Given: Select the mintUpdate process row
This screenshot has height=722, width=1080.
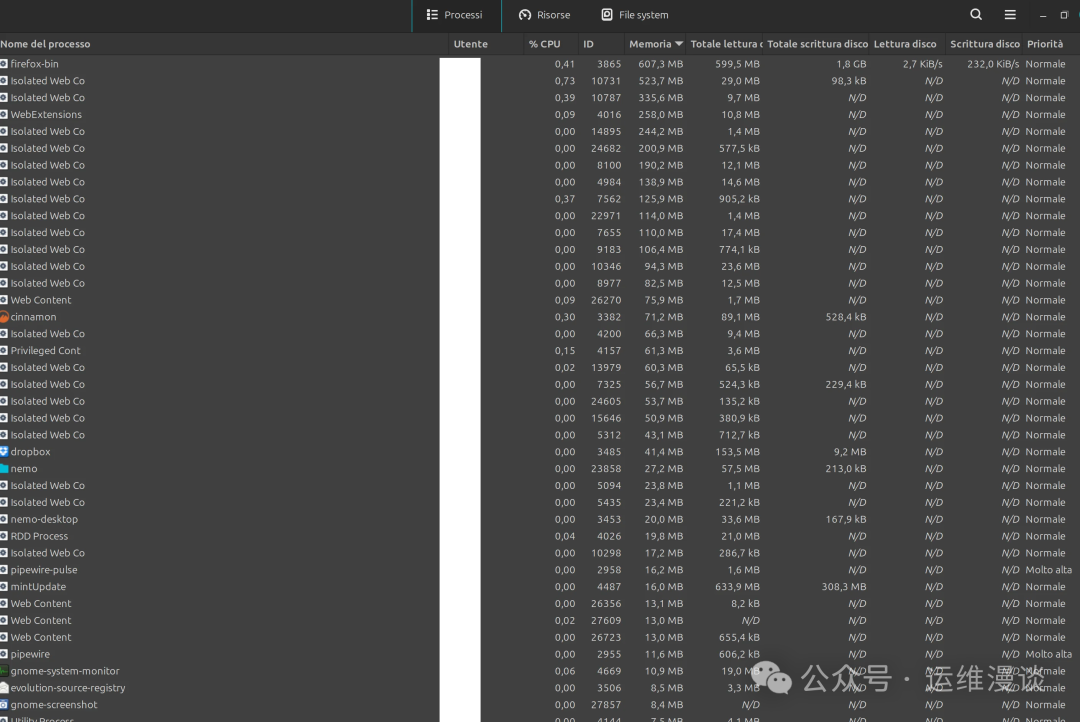Looking at the screenshot, I should pos(540,587).
